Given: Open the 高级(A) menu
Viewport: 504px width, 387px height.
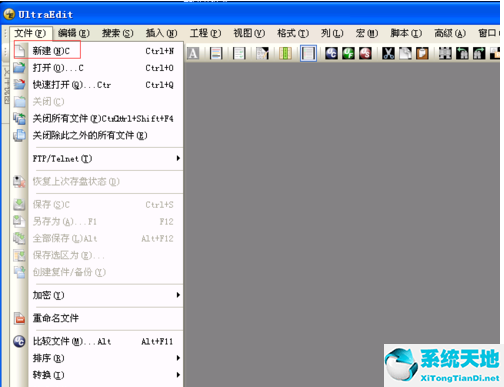Looking at the screenshot, I should pos(450,33).
